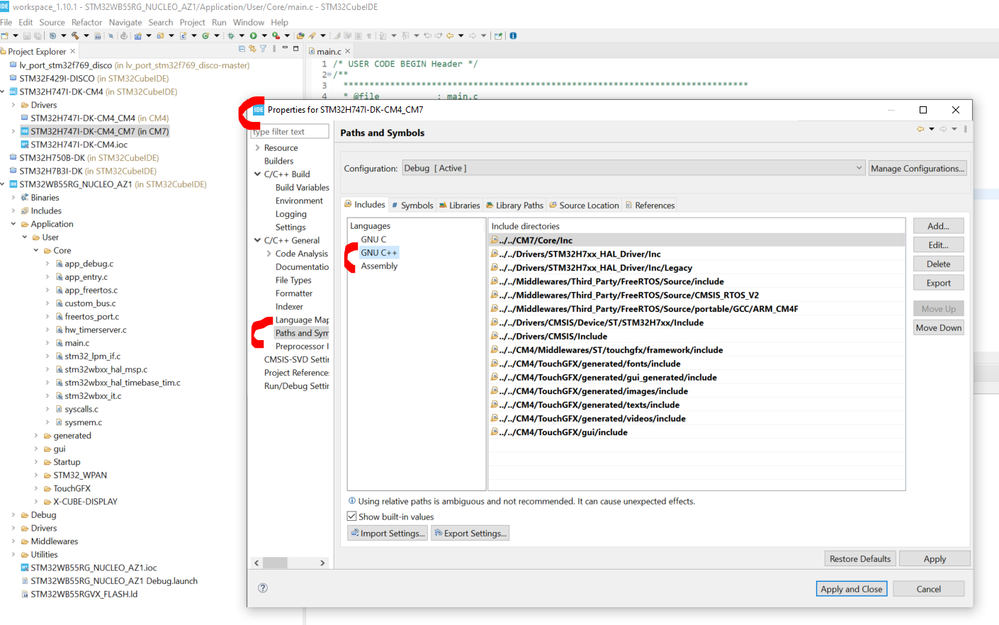Click the Add... button

(x=938, y=226)
